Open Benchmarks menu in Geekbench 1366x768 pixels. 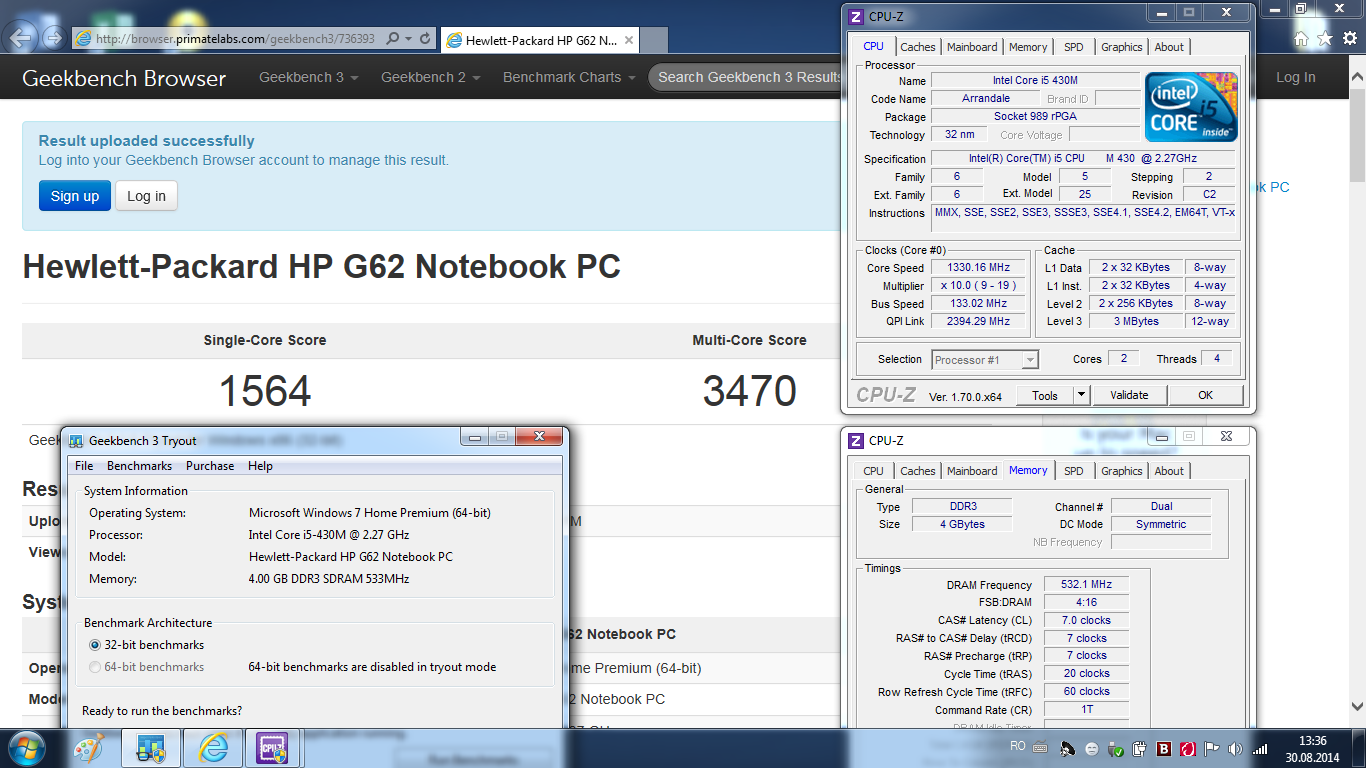click(139, 466)
